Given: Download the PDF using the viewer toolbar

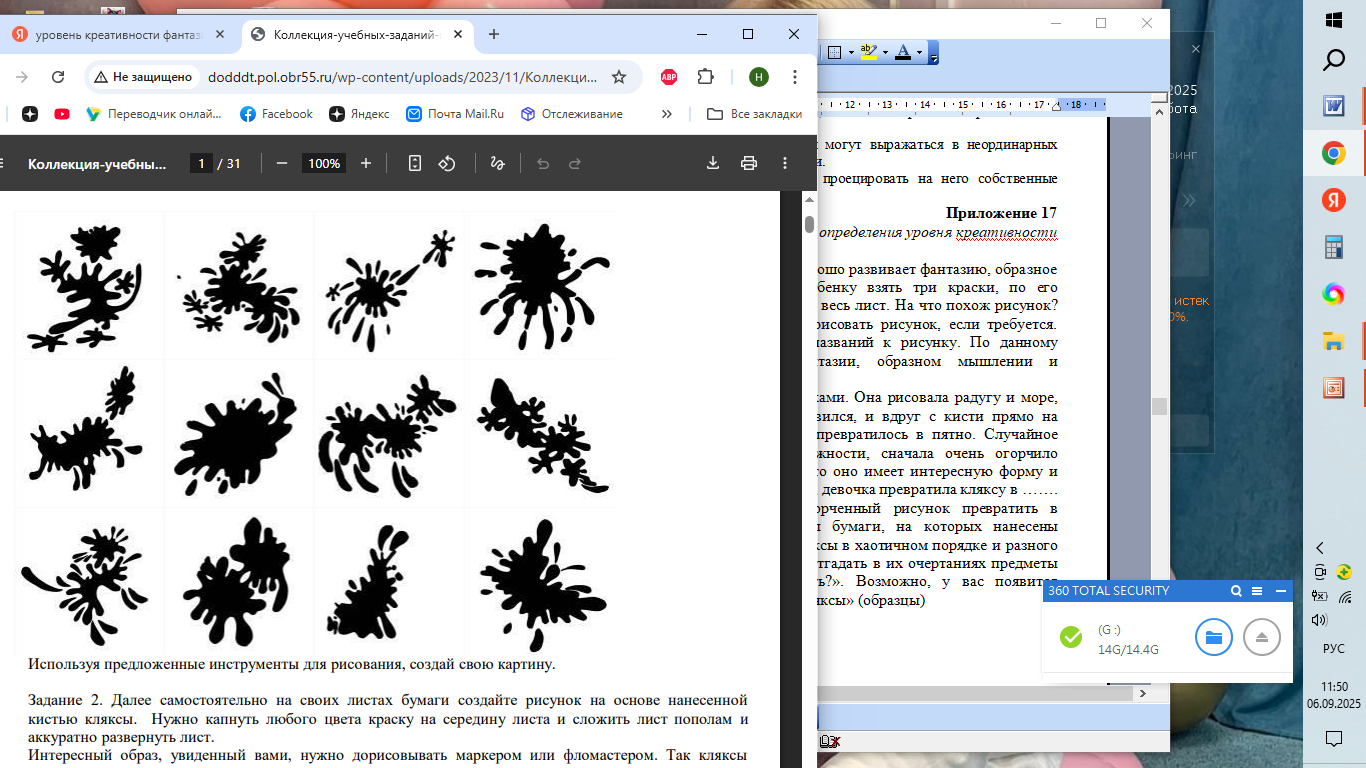Looking at the screenshot, I should click(x=713, y=164).
